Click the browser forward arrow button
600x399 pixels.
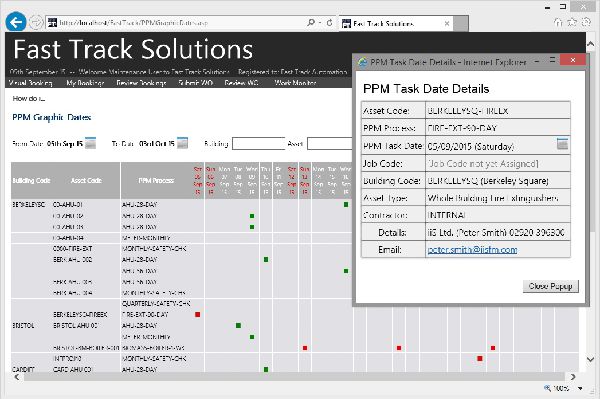coord(36,23)
